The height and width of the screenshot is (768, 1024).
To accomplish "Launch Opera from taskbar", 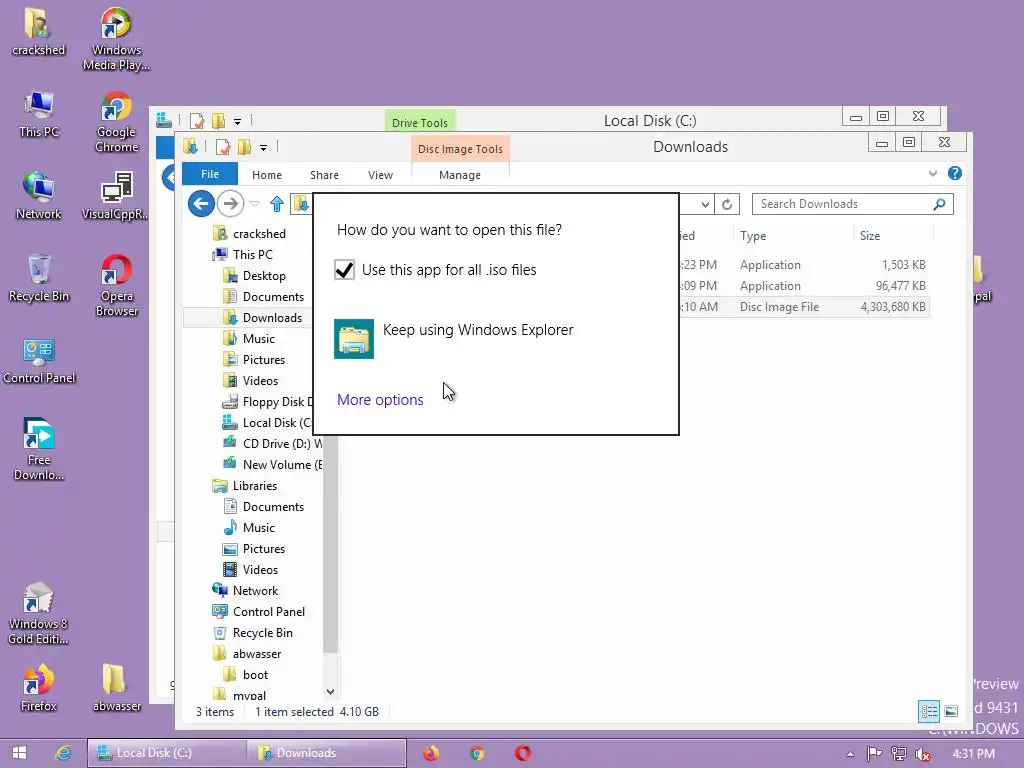I will [523, 753].
